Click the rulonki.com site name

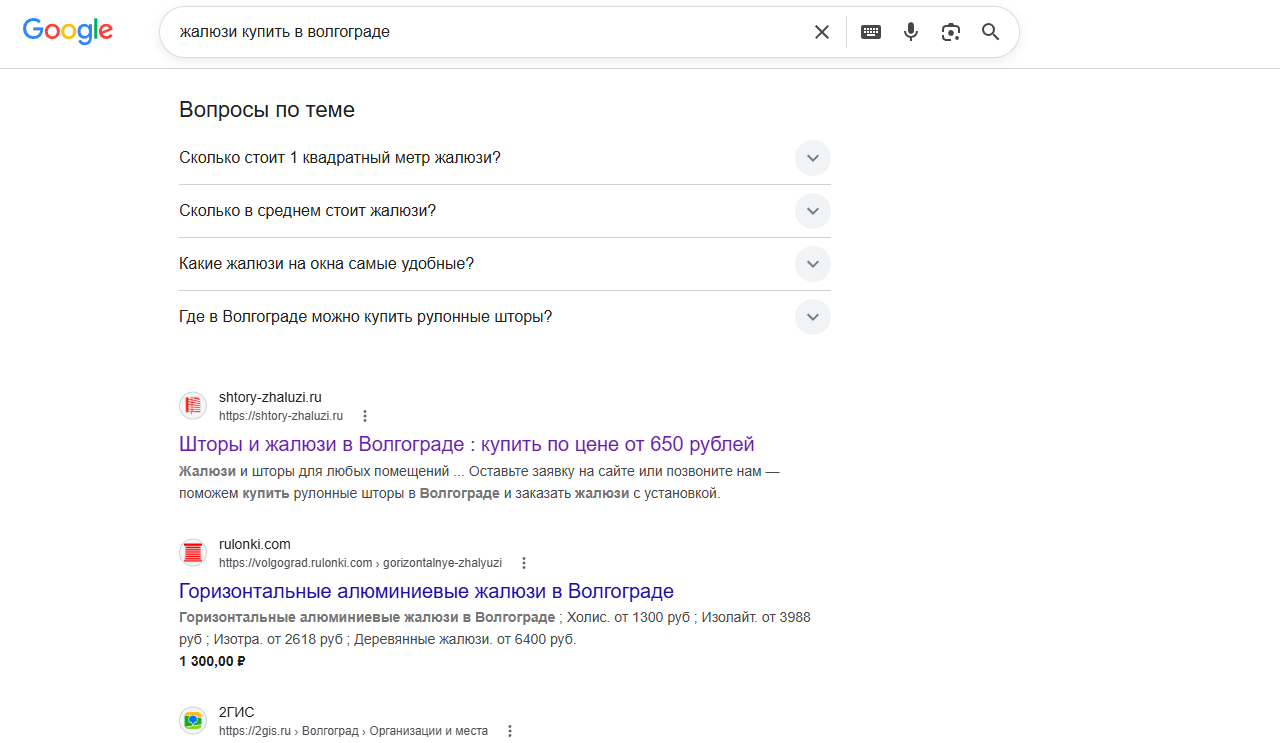point(255,544)
